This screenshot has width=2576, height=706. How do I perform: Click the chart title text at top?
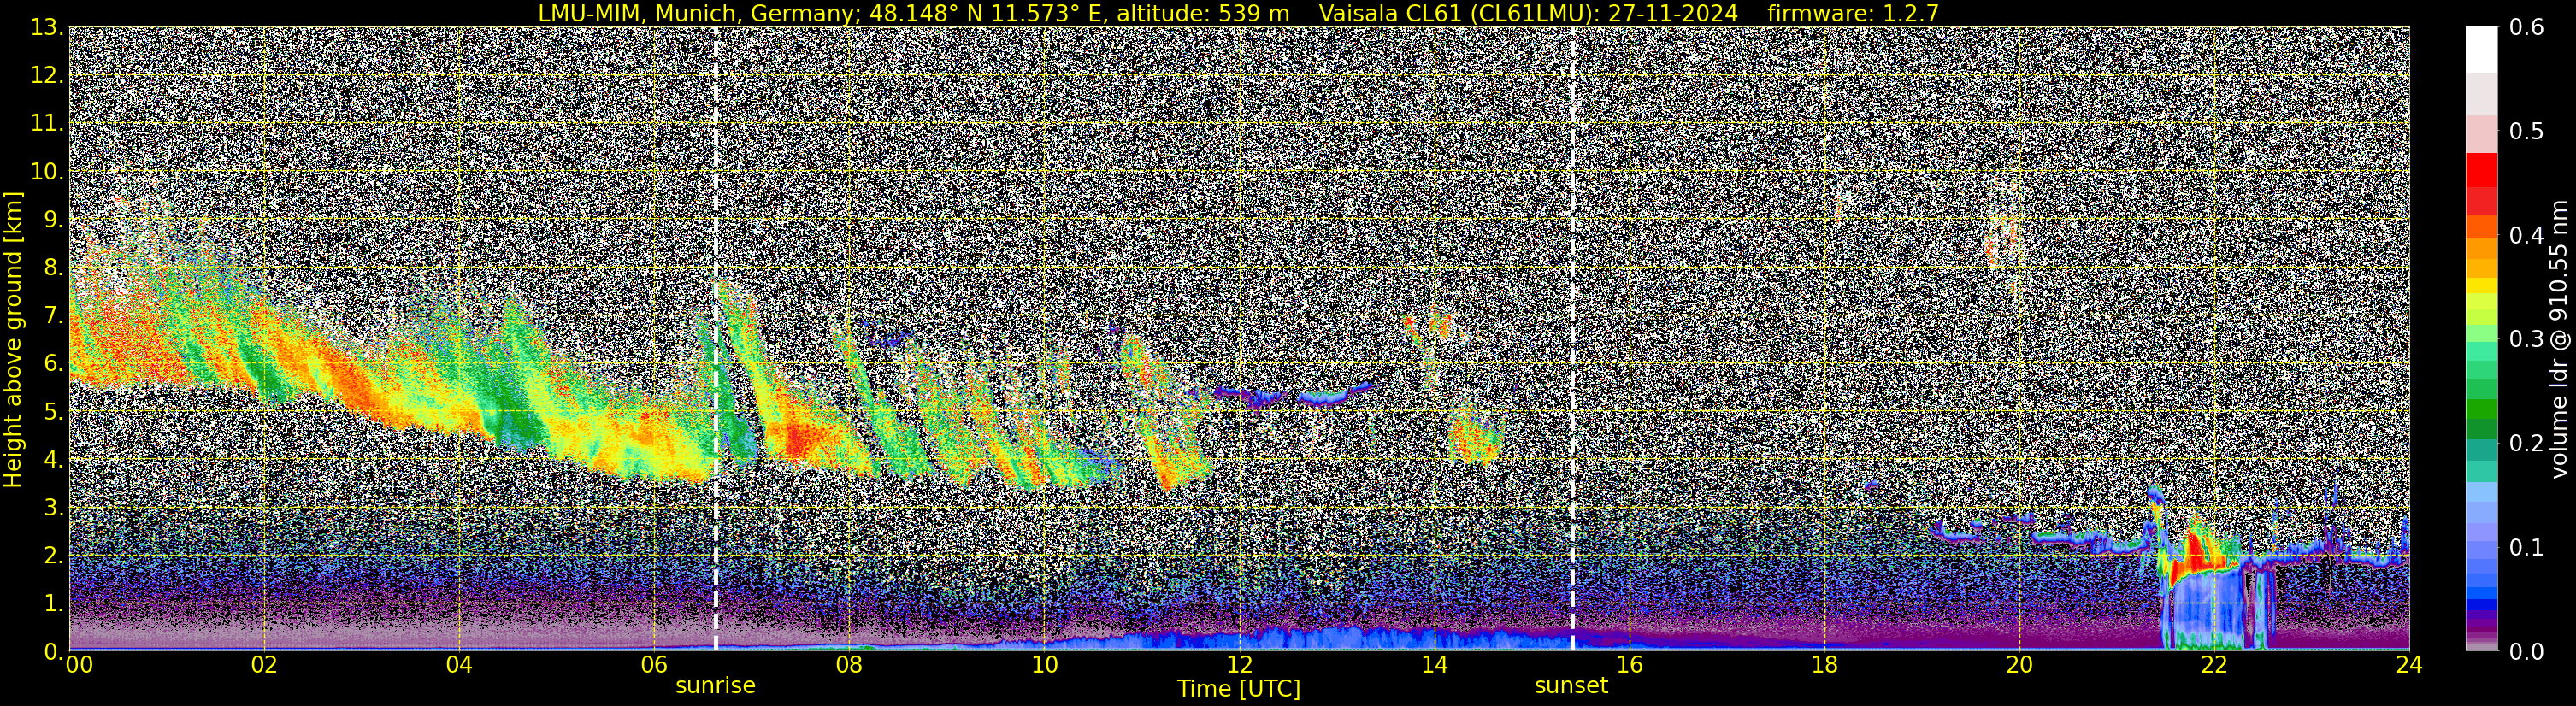[1238, 13]
